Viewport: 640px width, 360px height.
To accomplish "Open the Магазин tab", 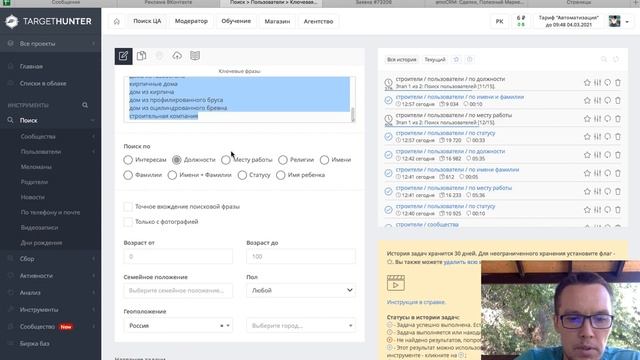I will tap(277, 21).
